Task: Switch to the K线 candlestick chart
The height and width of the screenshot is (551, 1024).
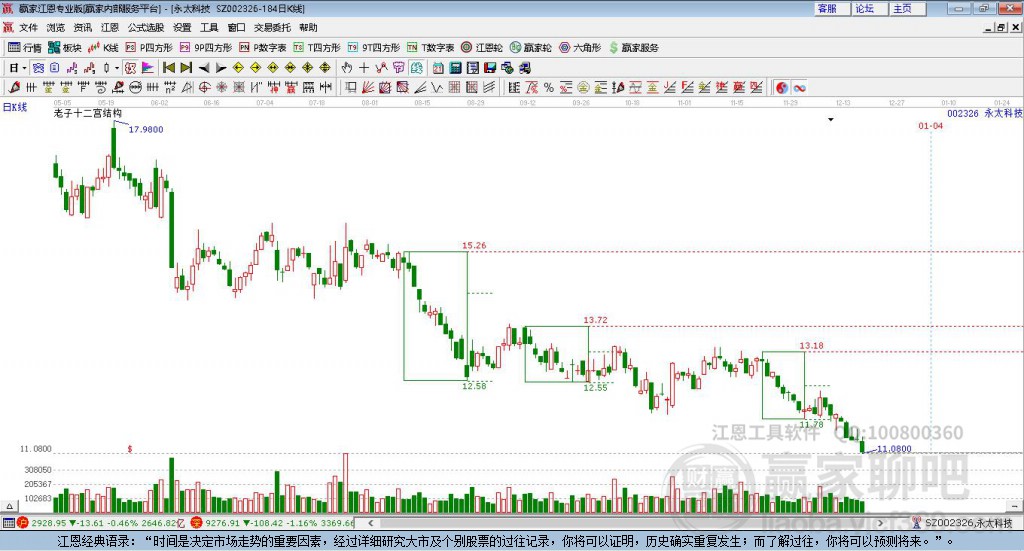Action: click(103, 48)
